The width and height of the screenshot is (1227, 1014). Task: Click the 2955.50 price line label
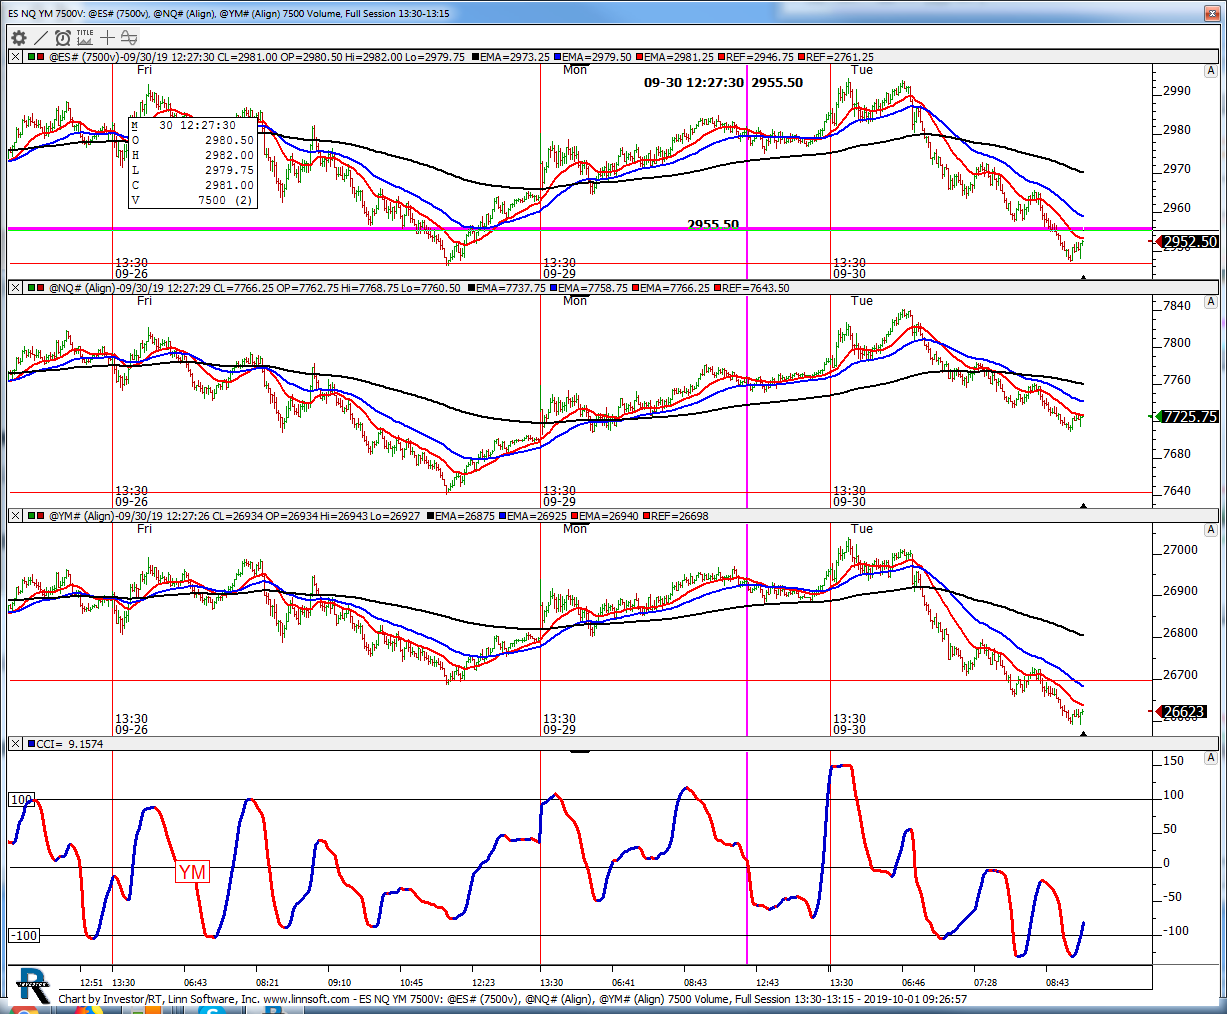click(x=713, y=224)
